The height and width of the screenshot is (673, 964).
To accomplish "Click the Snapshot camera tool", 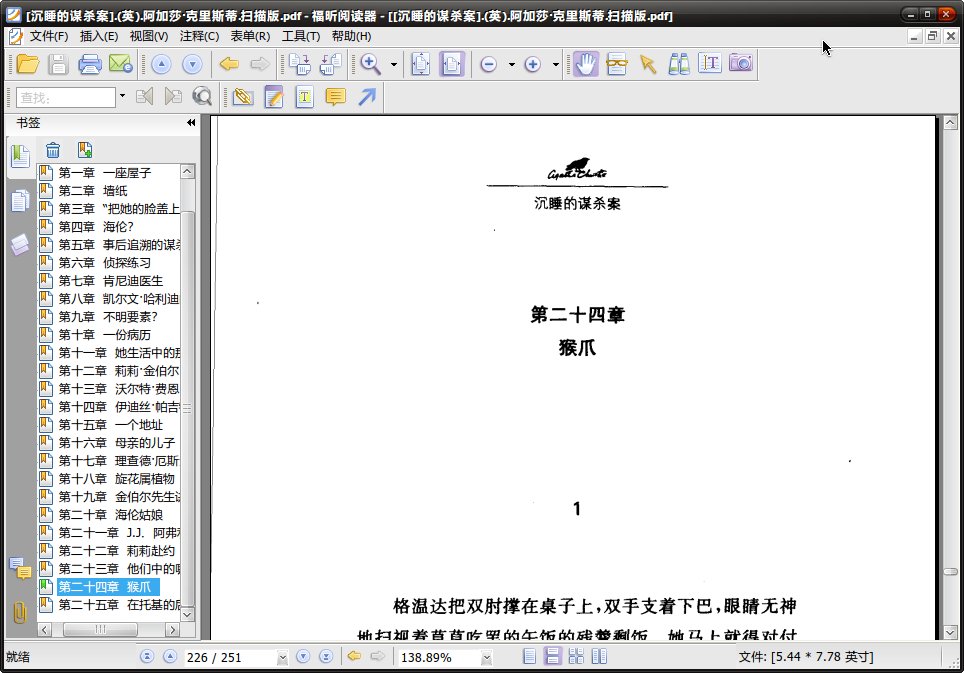I will coord(741,64).
